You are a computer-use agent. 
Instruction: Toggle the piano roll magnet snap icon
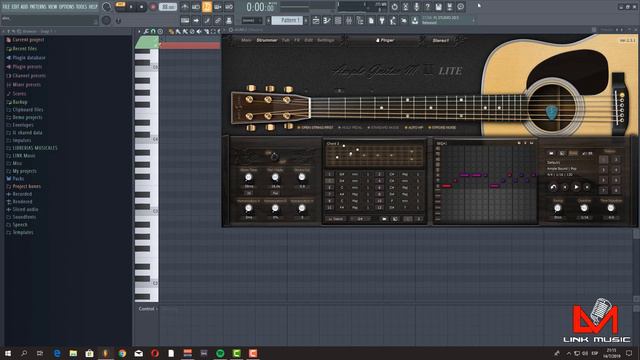153,31
